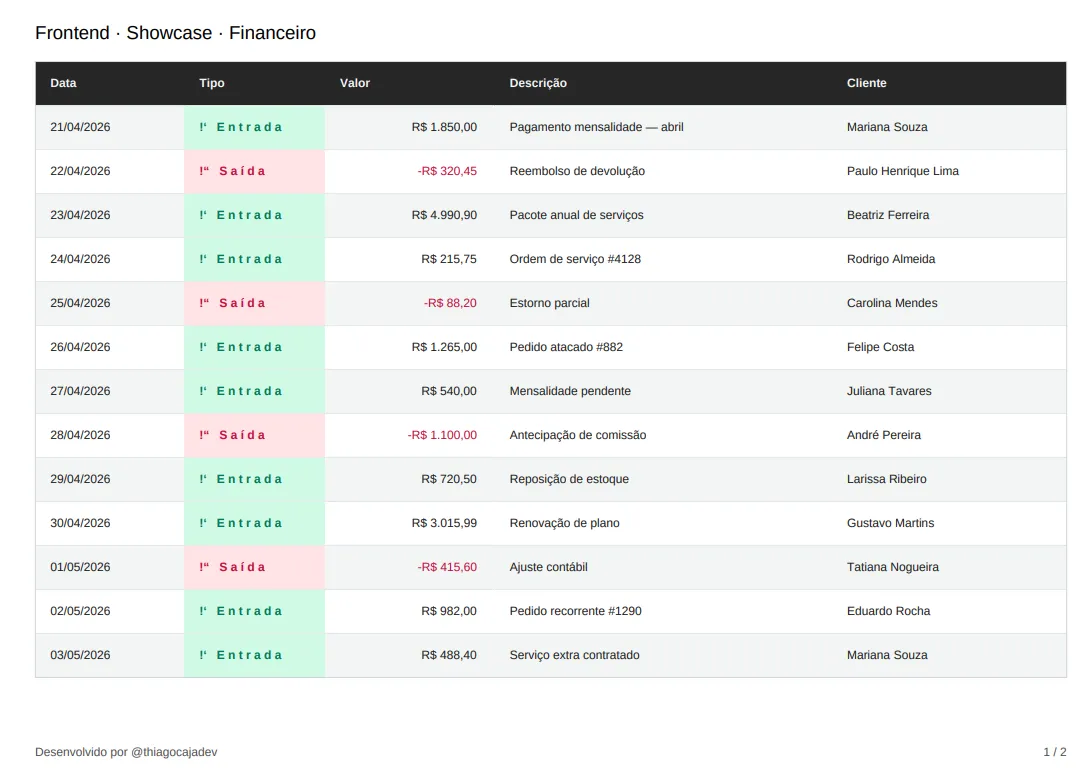The image size is (1091, 768).
Task: Click the Saída icon in the 25/04/2026 row
Action: tap(205, 303)
